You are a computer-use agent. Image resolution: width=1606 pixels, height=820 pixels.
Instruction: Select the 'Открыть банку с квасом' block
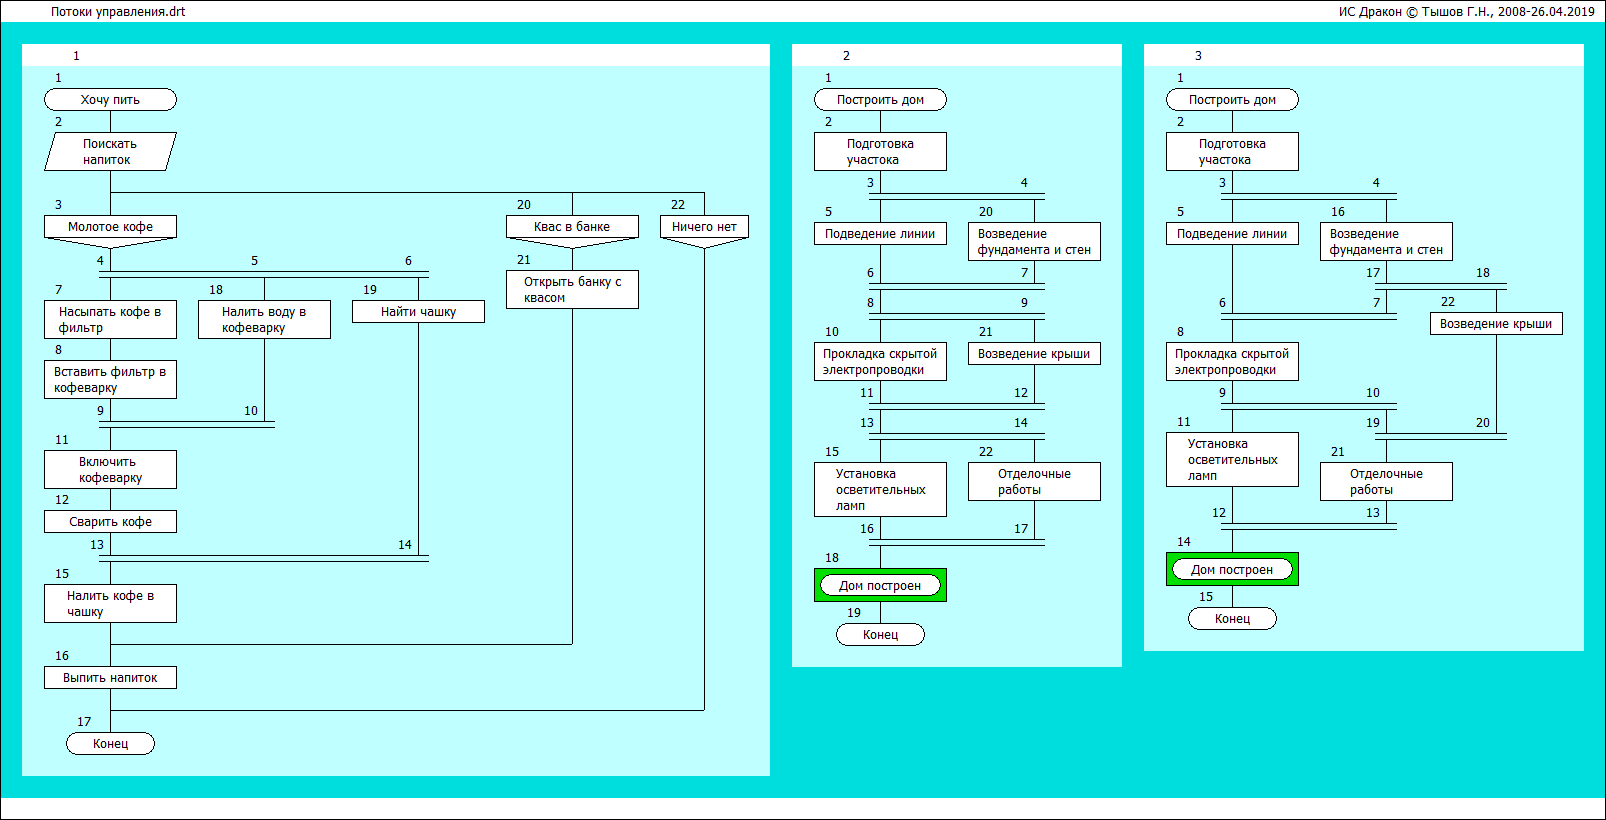(572, 290)
